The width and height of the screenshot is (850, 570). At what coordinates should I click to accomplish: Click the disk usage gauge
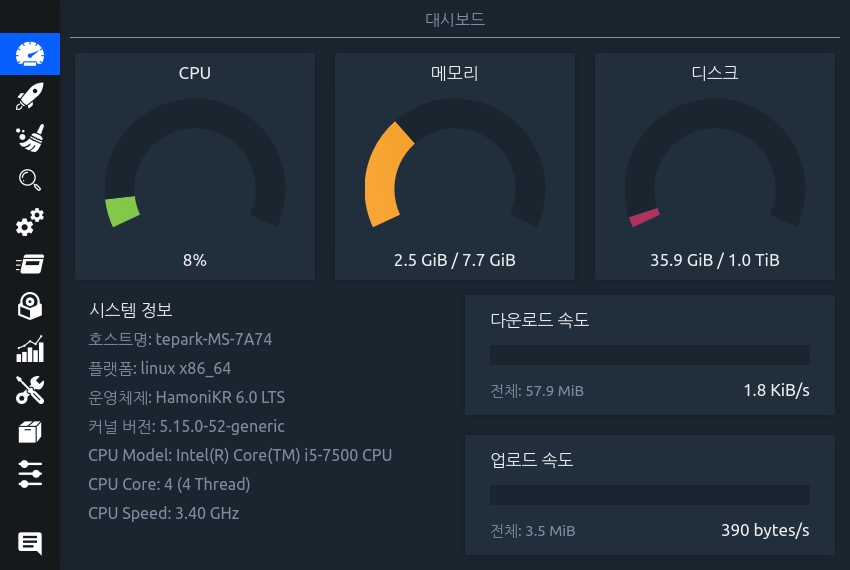[x=644, y=217]
